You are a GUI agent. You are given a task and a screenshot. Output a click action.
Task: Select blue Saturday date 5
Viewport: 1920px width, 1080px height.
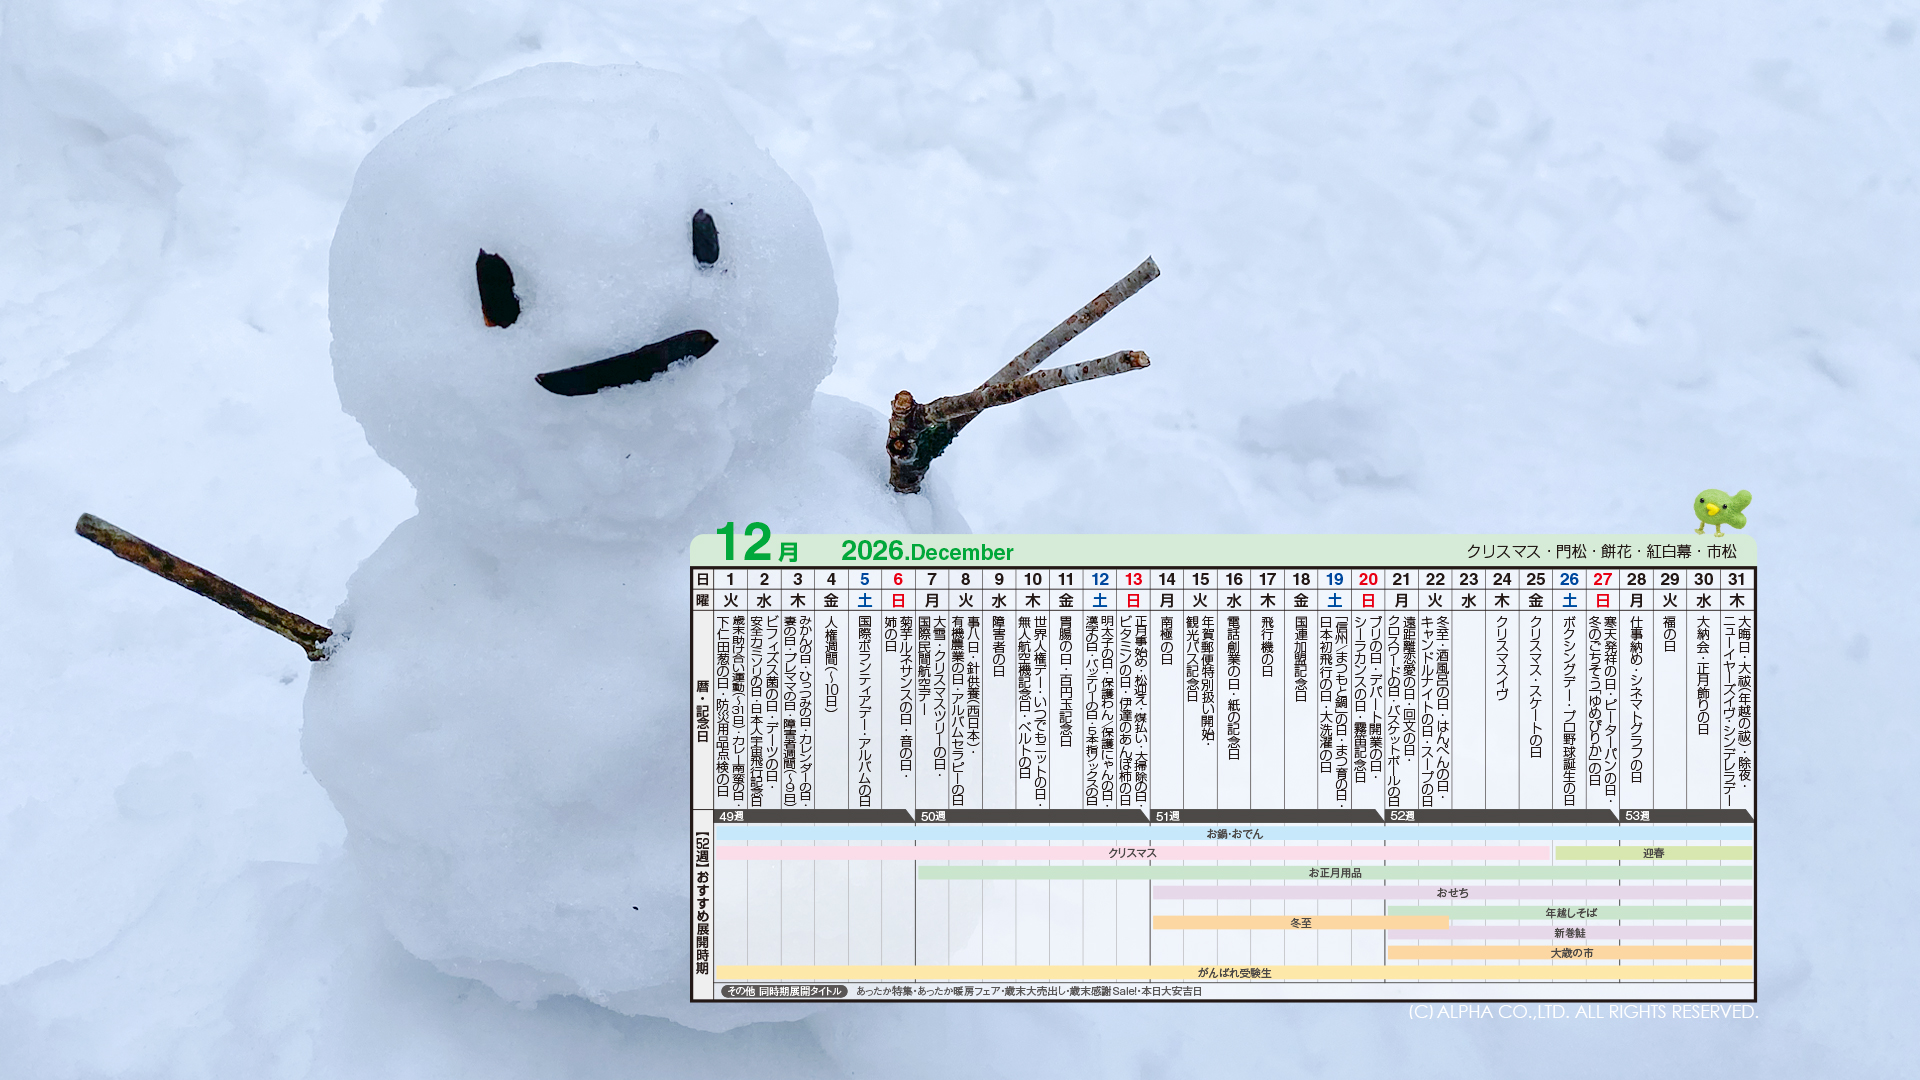[x=864, y=579]
